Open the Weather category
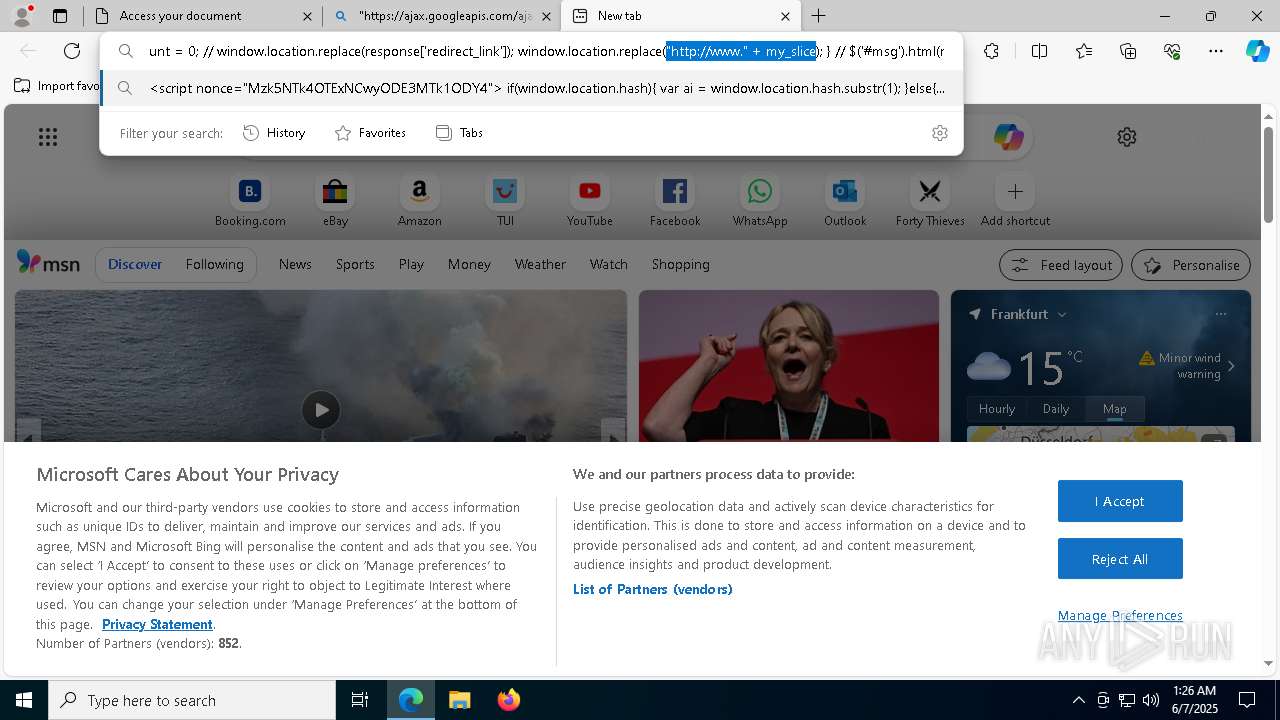The image size is (1280, 720). pyautogui.click(x=540, y=264)
